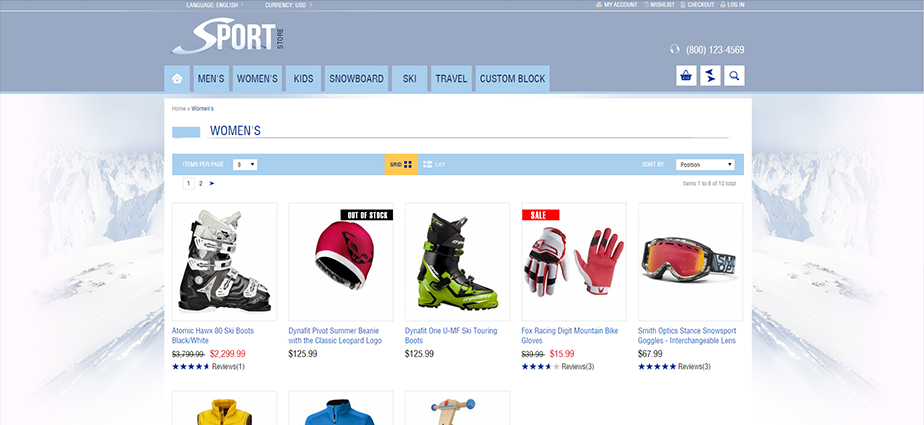Open the Items Per Page dropdown

click(x=245, y=164)
